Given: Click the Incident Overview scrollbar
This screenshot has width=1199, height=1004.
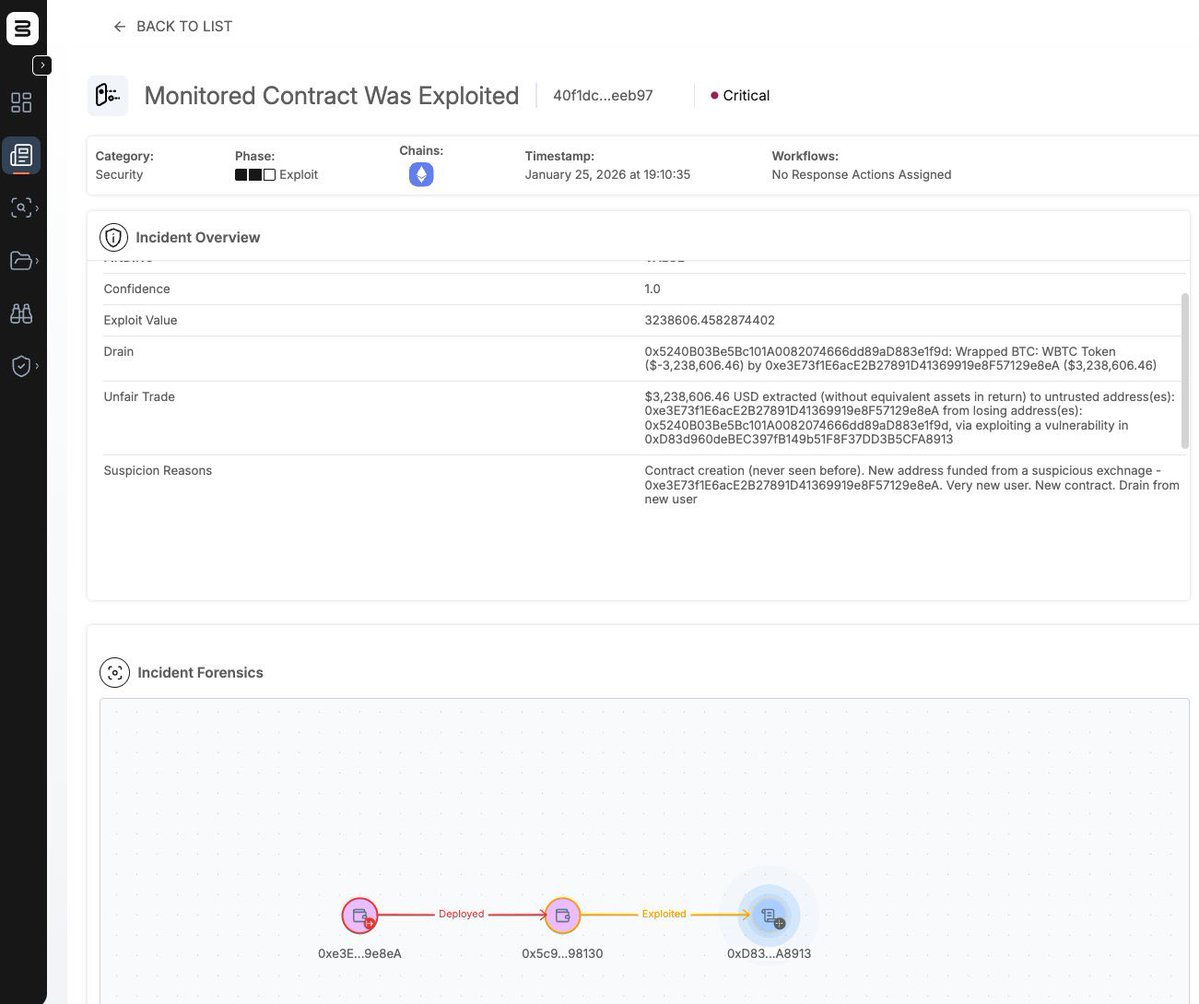Looking at the screenshot, I should click(x=1185, y=370).
